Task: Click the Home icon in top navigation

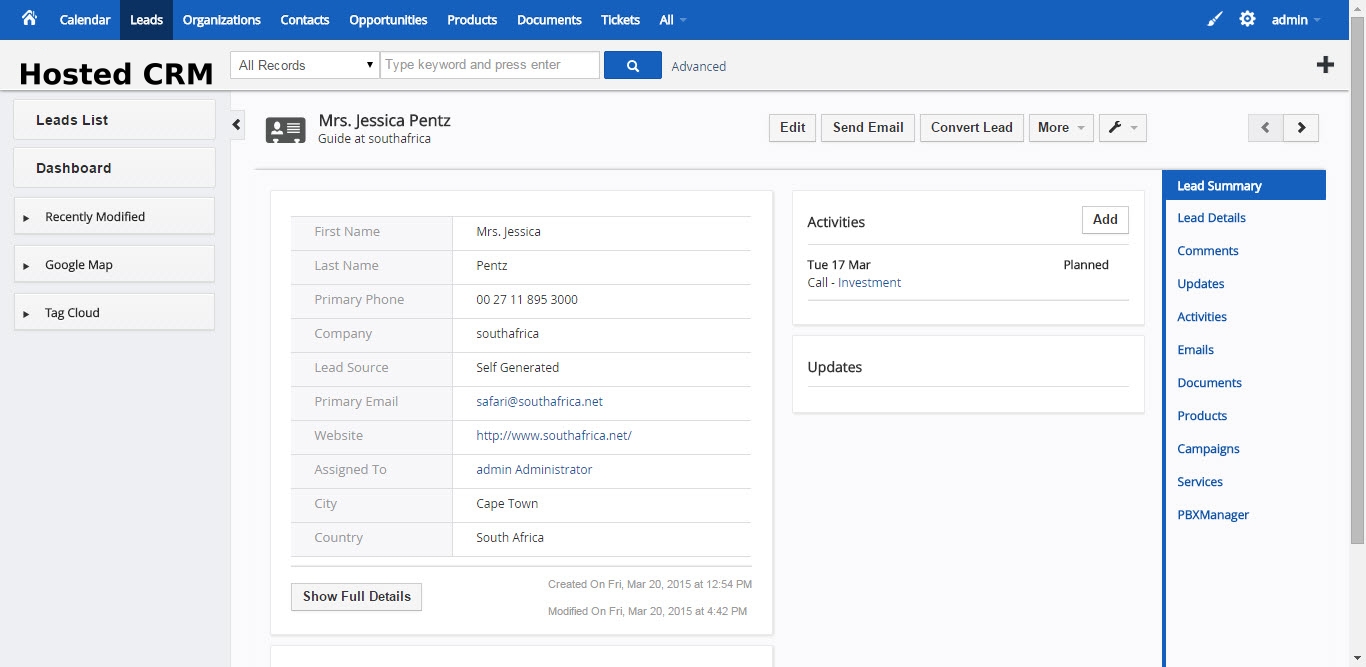Action: coord(29,19)
